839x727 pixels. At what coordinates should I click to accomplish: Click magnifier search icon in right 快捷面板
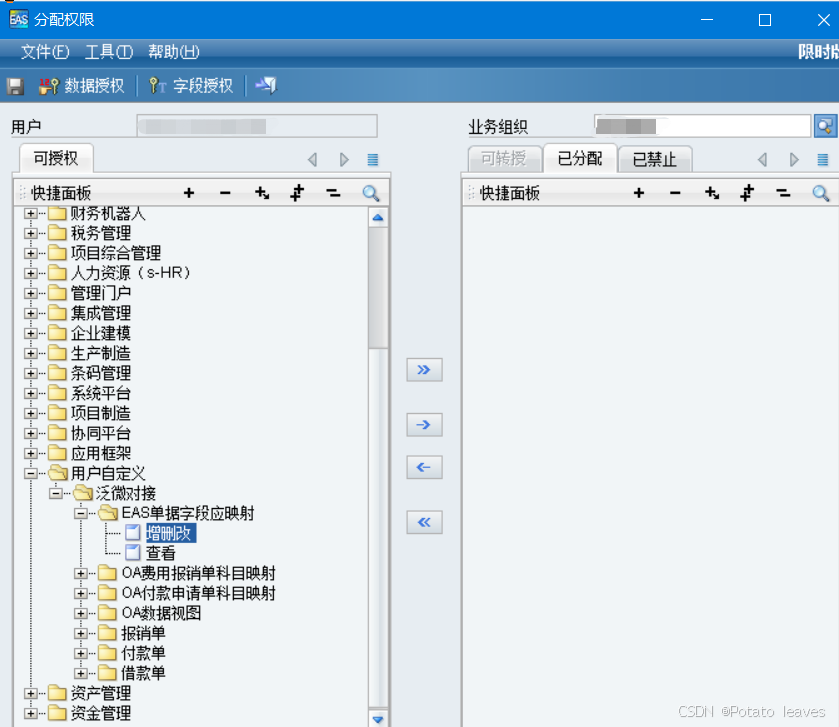click(821, 193)
